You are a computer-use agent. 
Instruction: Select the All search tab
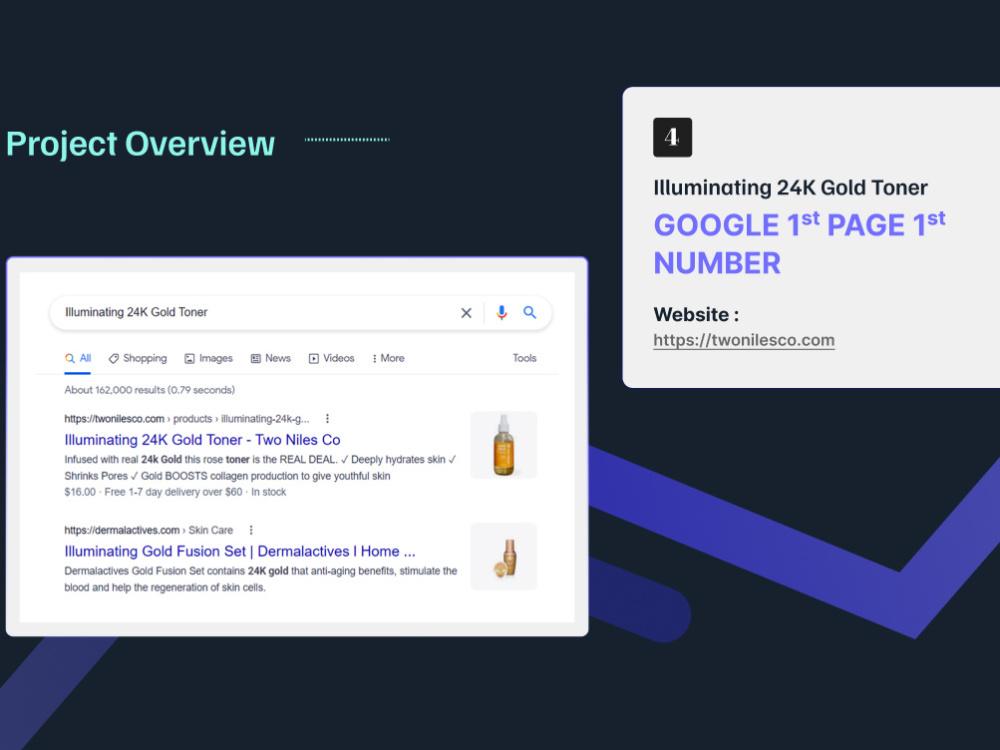[x=78, y=358]
